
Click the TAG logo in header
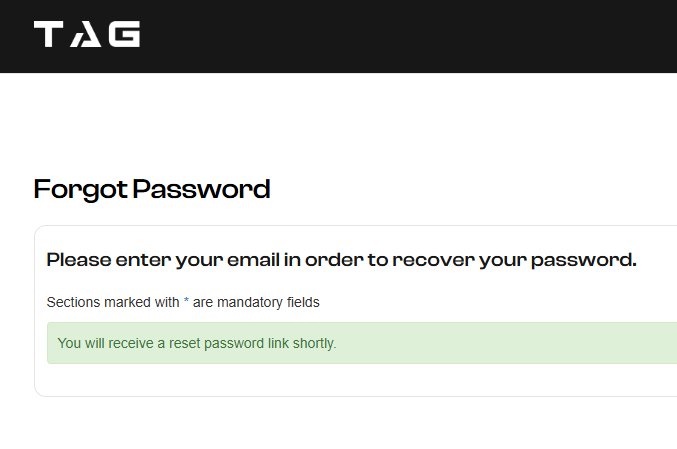click(x=87, y=34)
